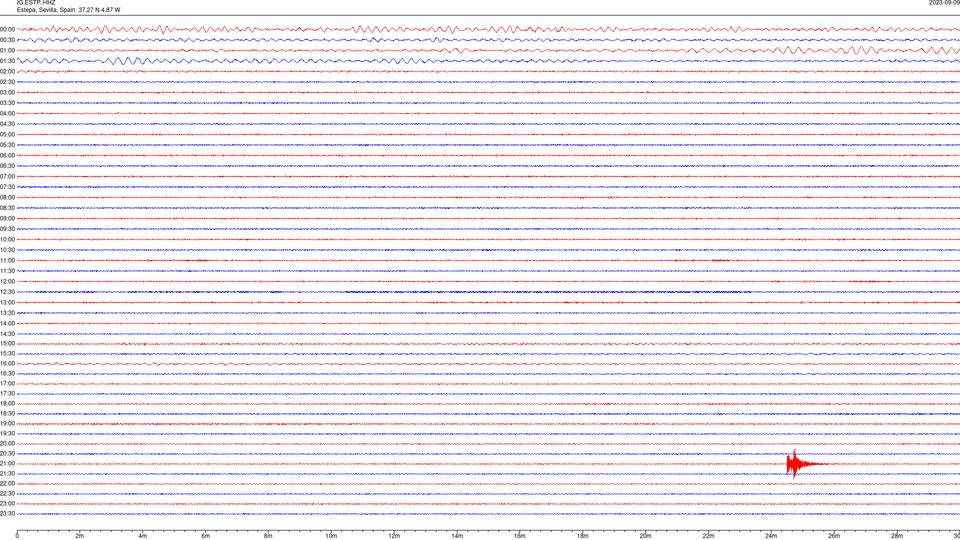Image resolution: width=960 pixels, height=540 pixels.
Task: Select the 02:00 trace time label
Action: coord(7,72)
